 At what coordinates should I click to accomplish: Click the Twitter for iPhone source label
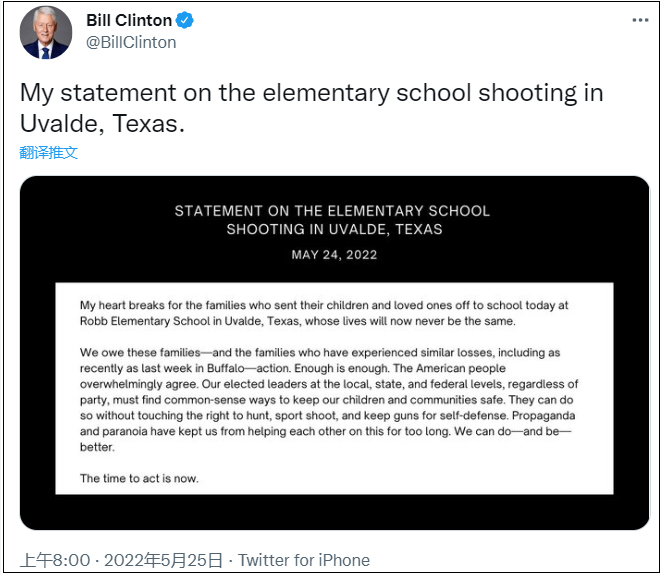point(304,560)
